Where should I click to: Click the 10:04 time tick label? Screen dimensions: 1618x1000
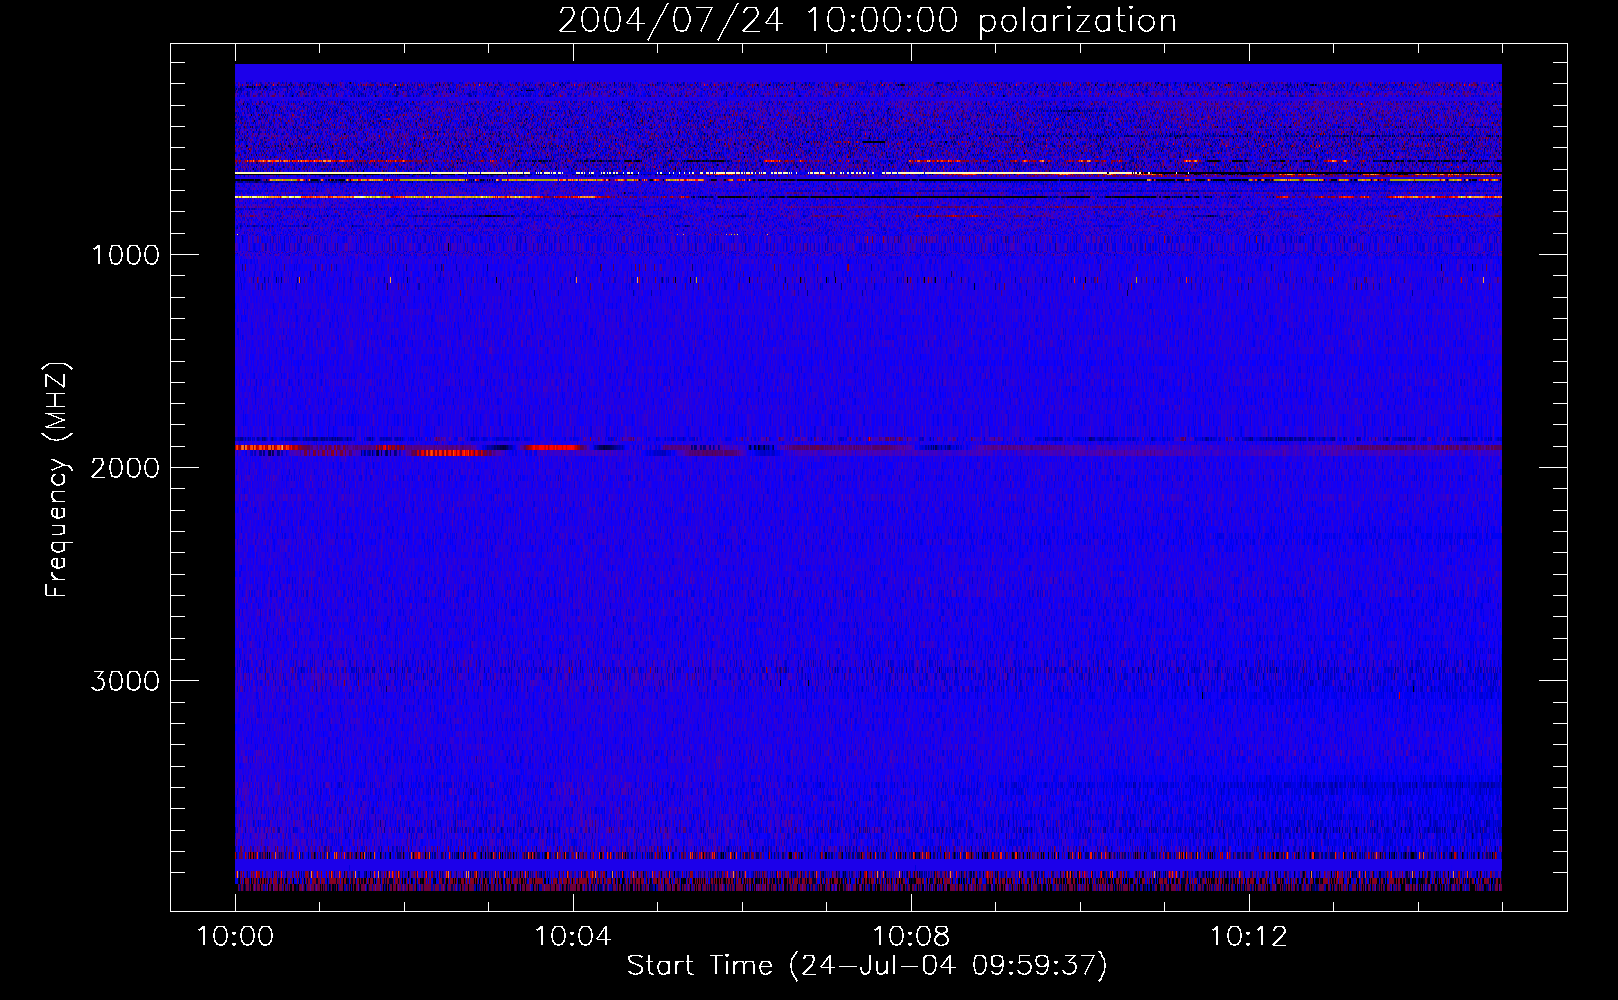[573, 937]
